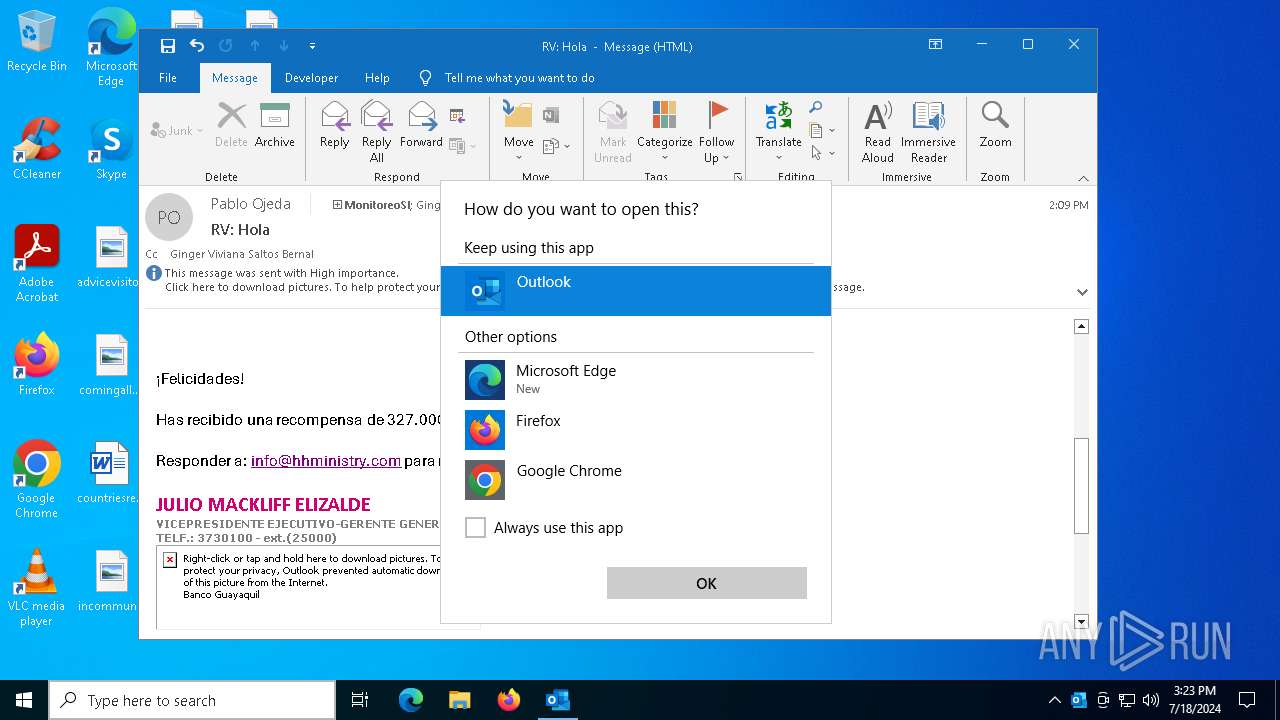Click the message vertical scrollbar thumb
Viewport: 1280px width, 720px height.
pos(1081,486)
